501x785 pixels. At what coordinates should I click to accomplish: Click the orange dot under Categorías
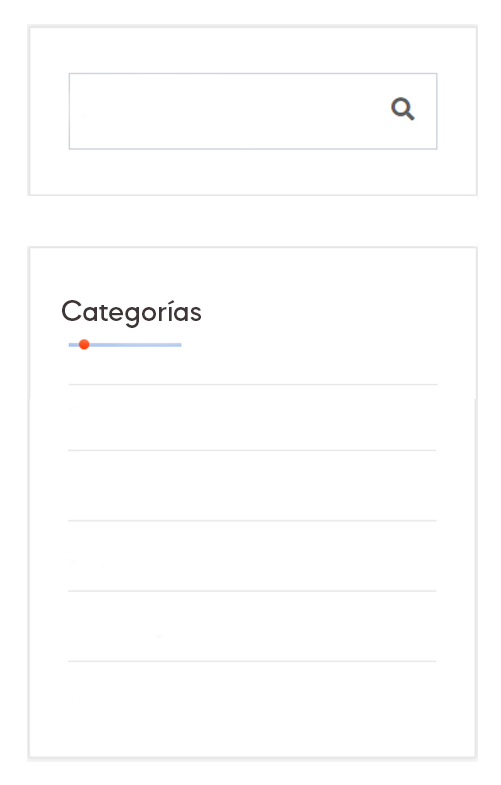[x=84, y=344]
